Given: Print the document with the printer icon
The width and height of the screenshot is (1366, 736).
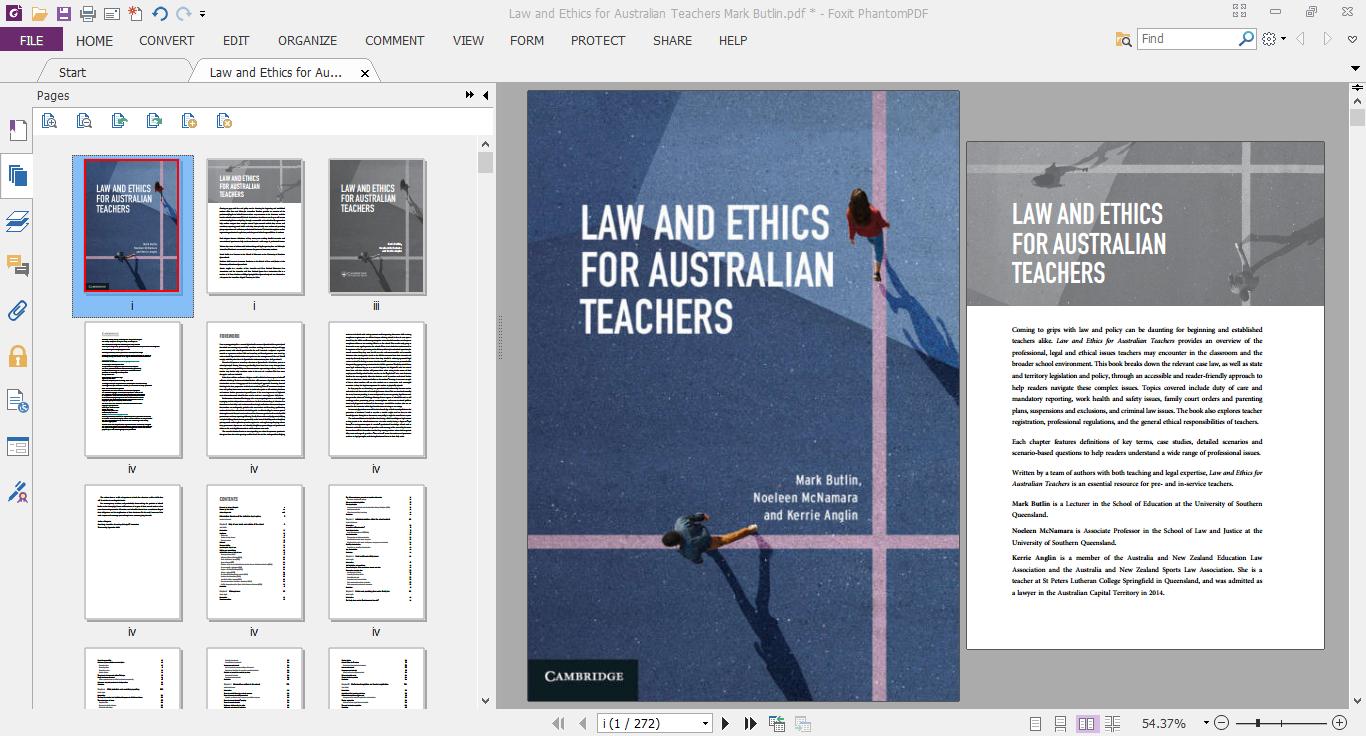Looking at the screenshot, I should coord(87,14).
